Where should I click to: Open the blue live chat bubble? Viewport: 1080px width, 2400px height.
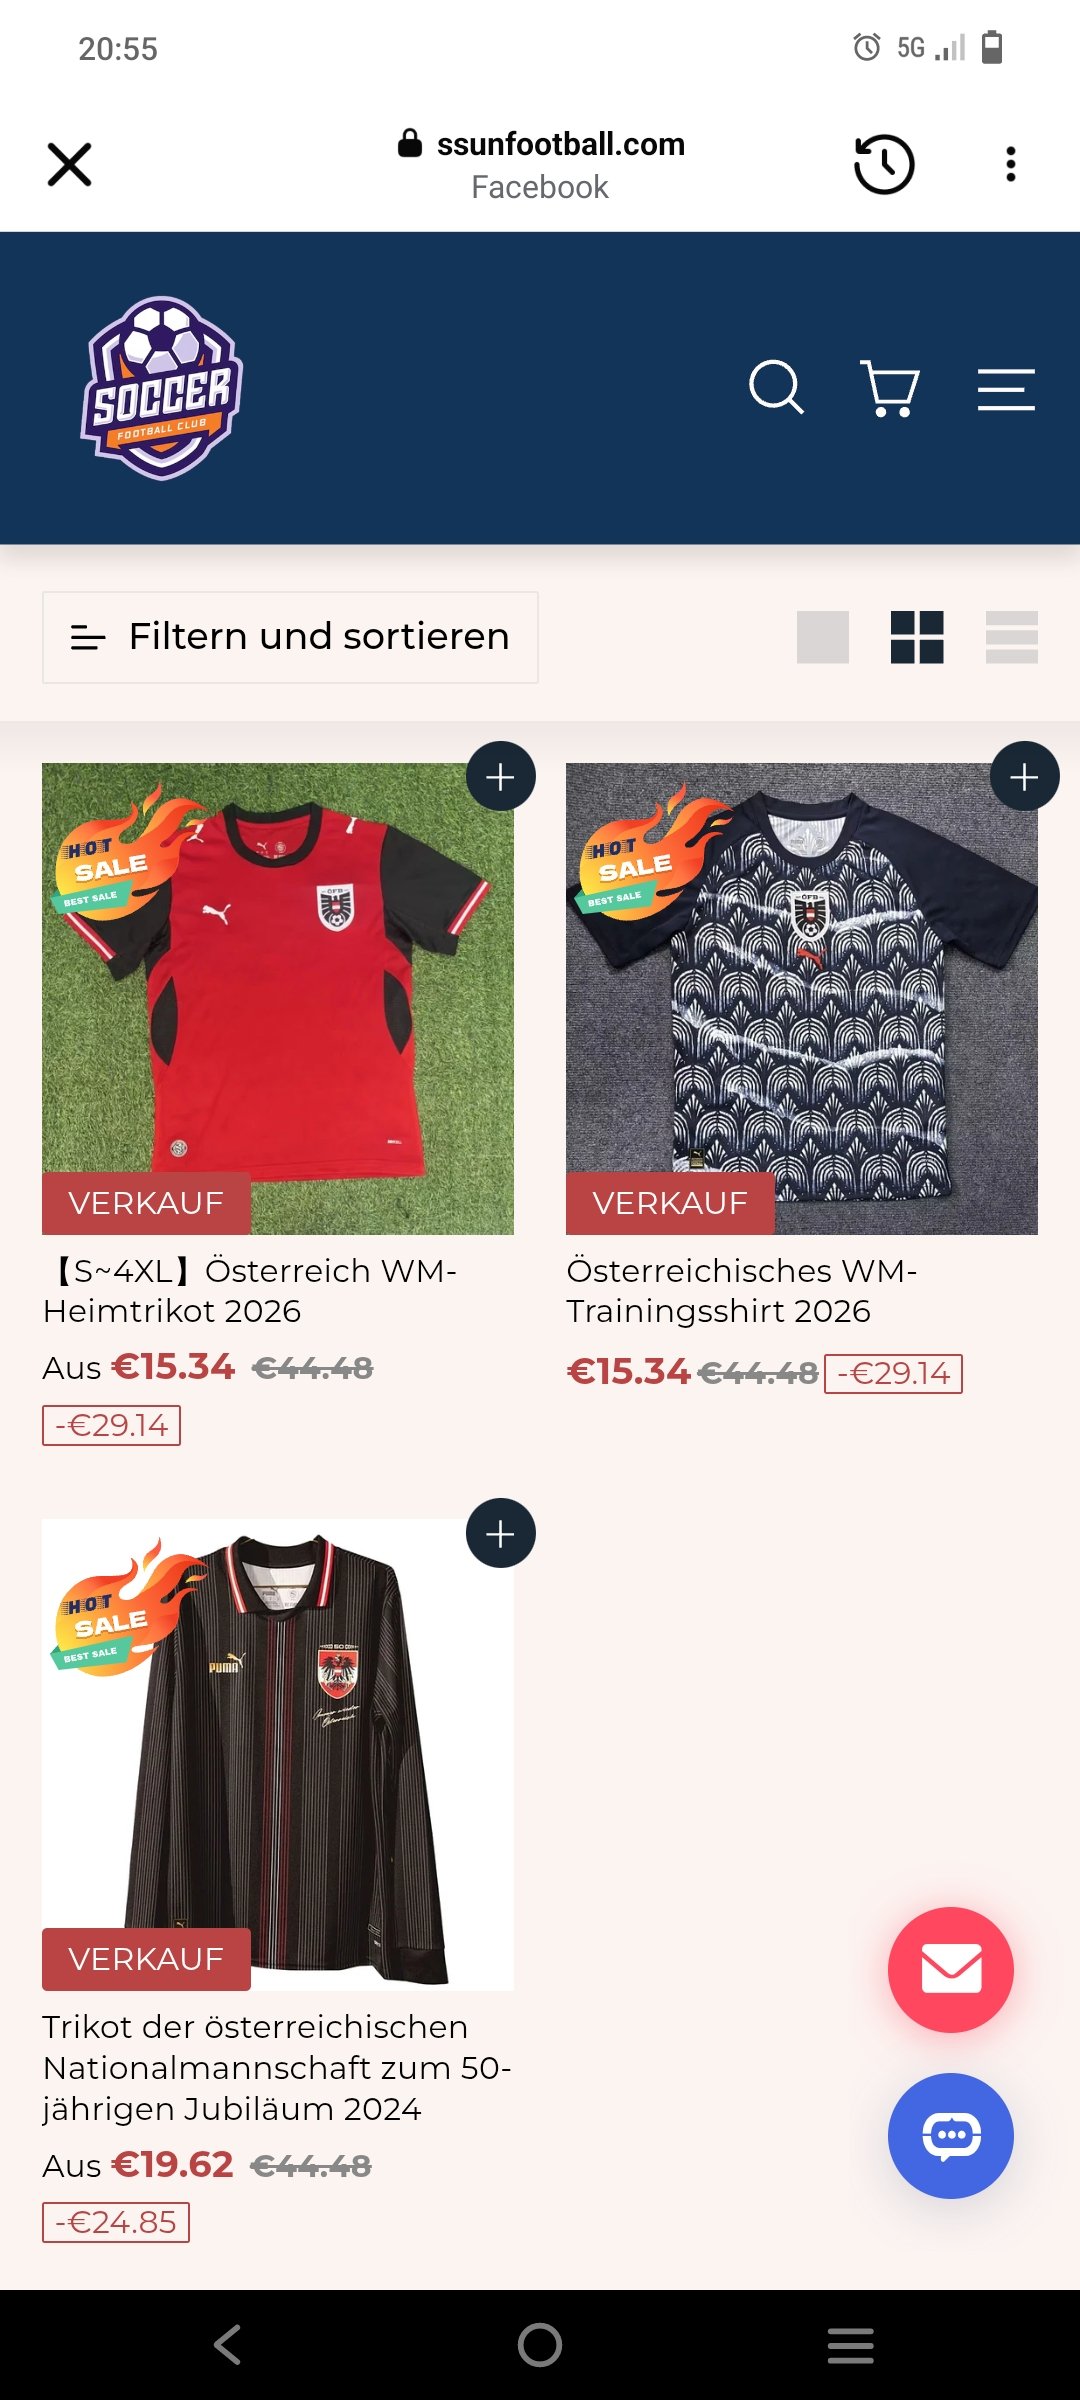pos(951,2135)
